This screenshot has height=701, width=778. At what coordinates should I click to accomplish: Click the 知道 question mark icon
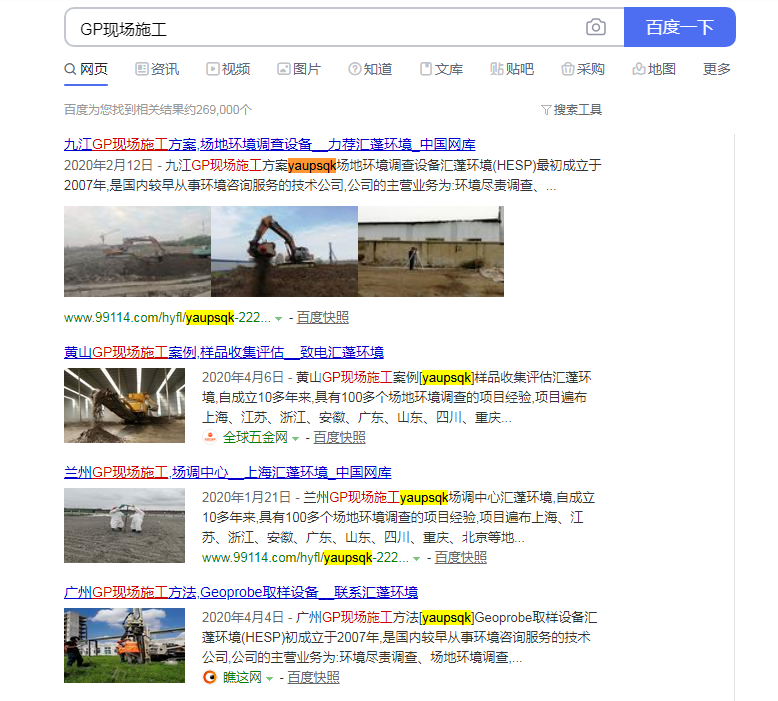[354, 69]
